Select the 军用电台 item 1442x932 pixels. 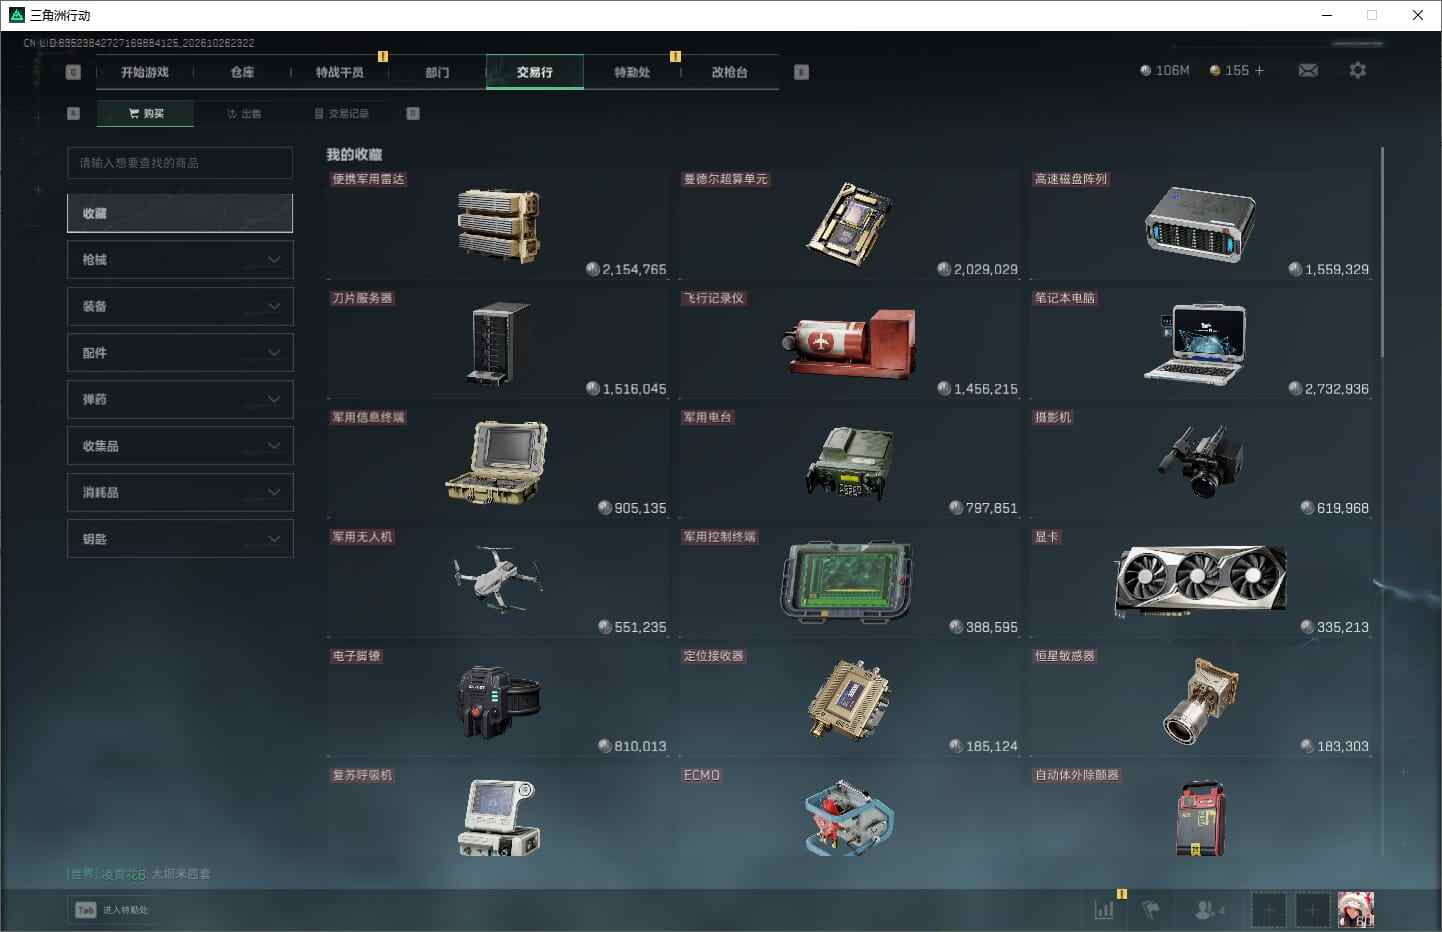click(849, 463)
